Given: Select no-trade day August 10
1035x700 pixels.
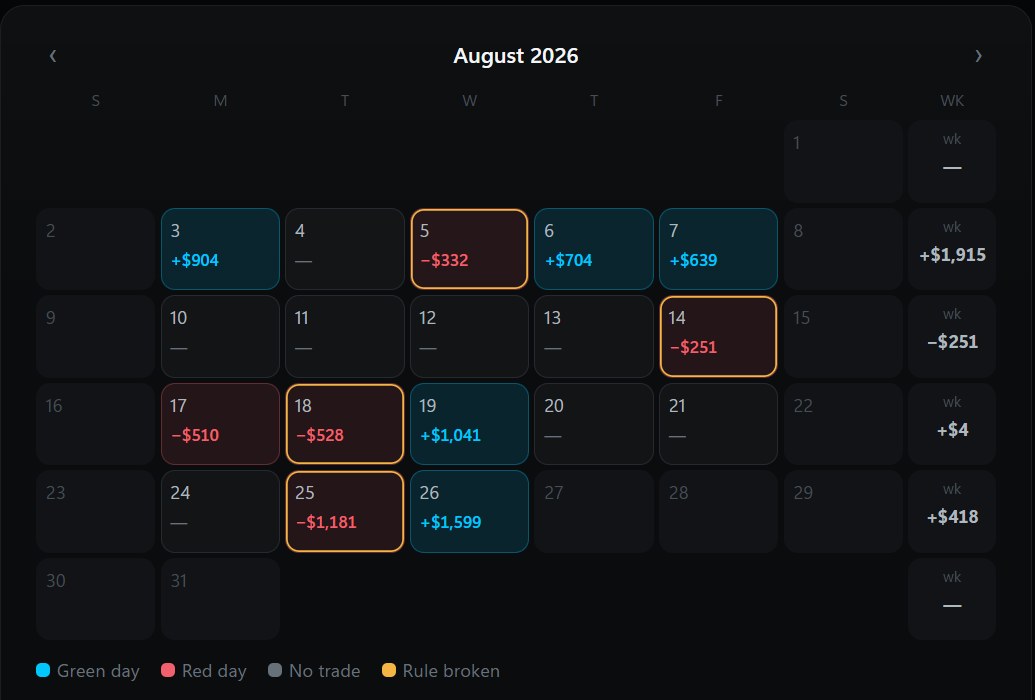Looking at the screenshot, I should tap(220, 337).
